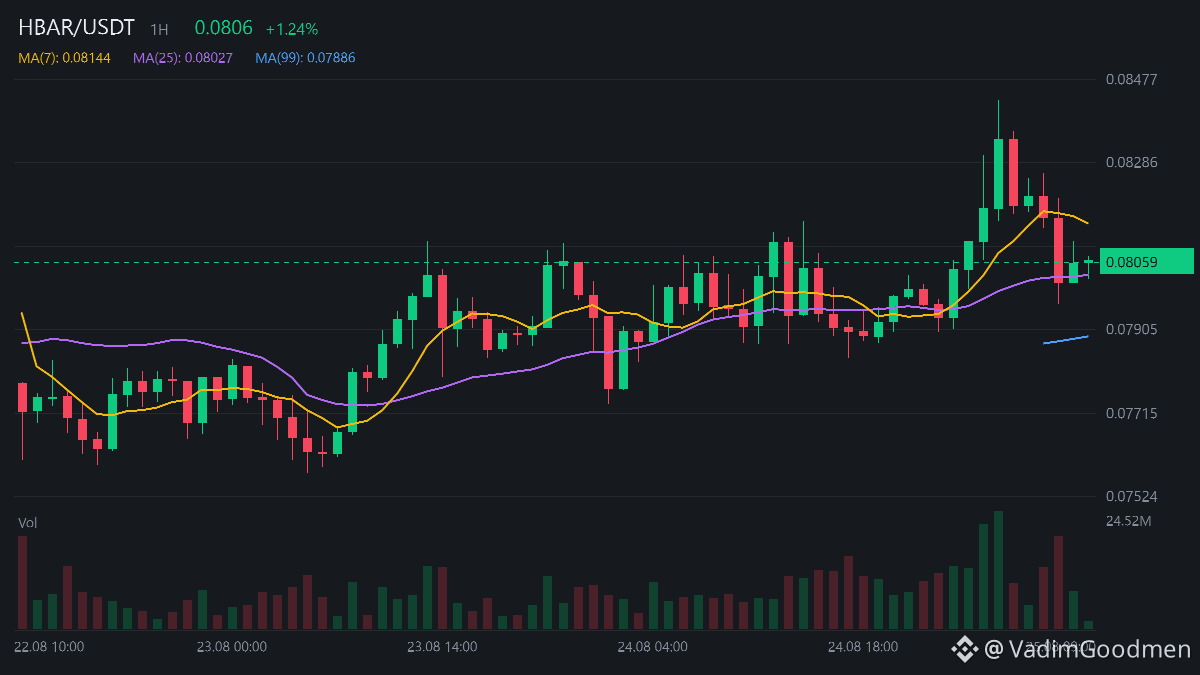Expand the Vol indicator label
The height and width of the screenshot is (675, 1200).
click(x=28, y=523)
